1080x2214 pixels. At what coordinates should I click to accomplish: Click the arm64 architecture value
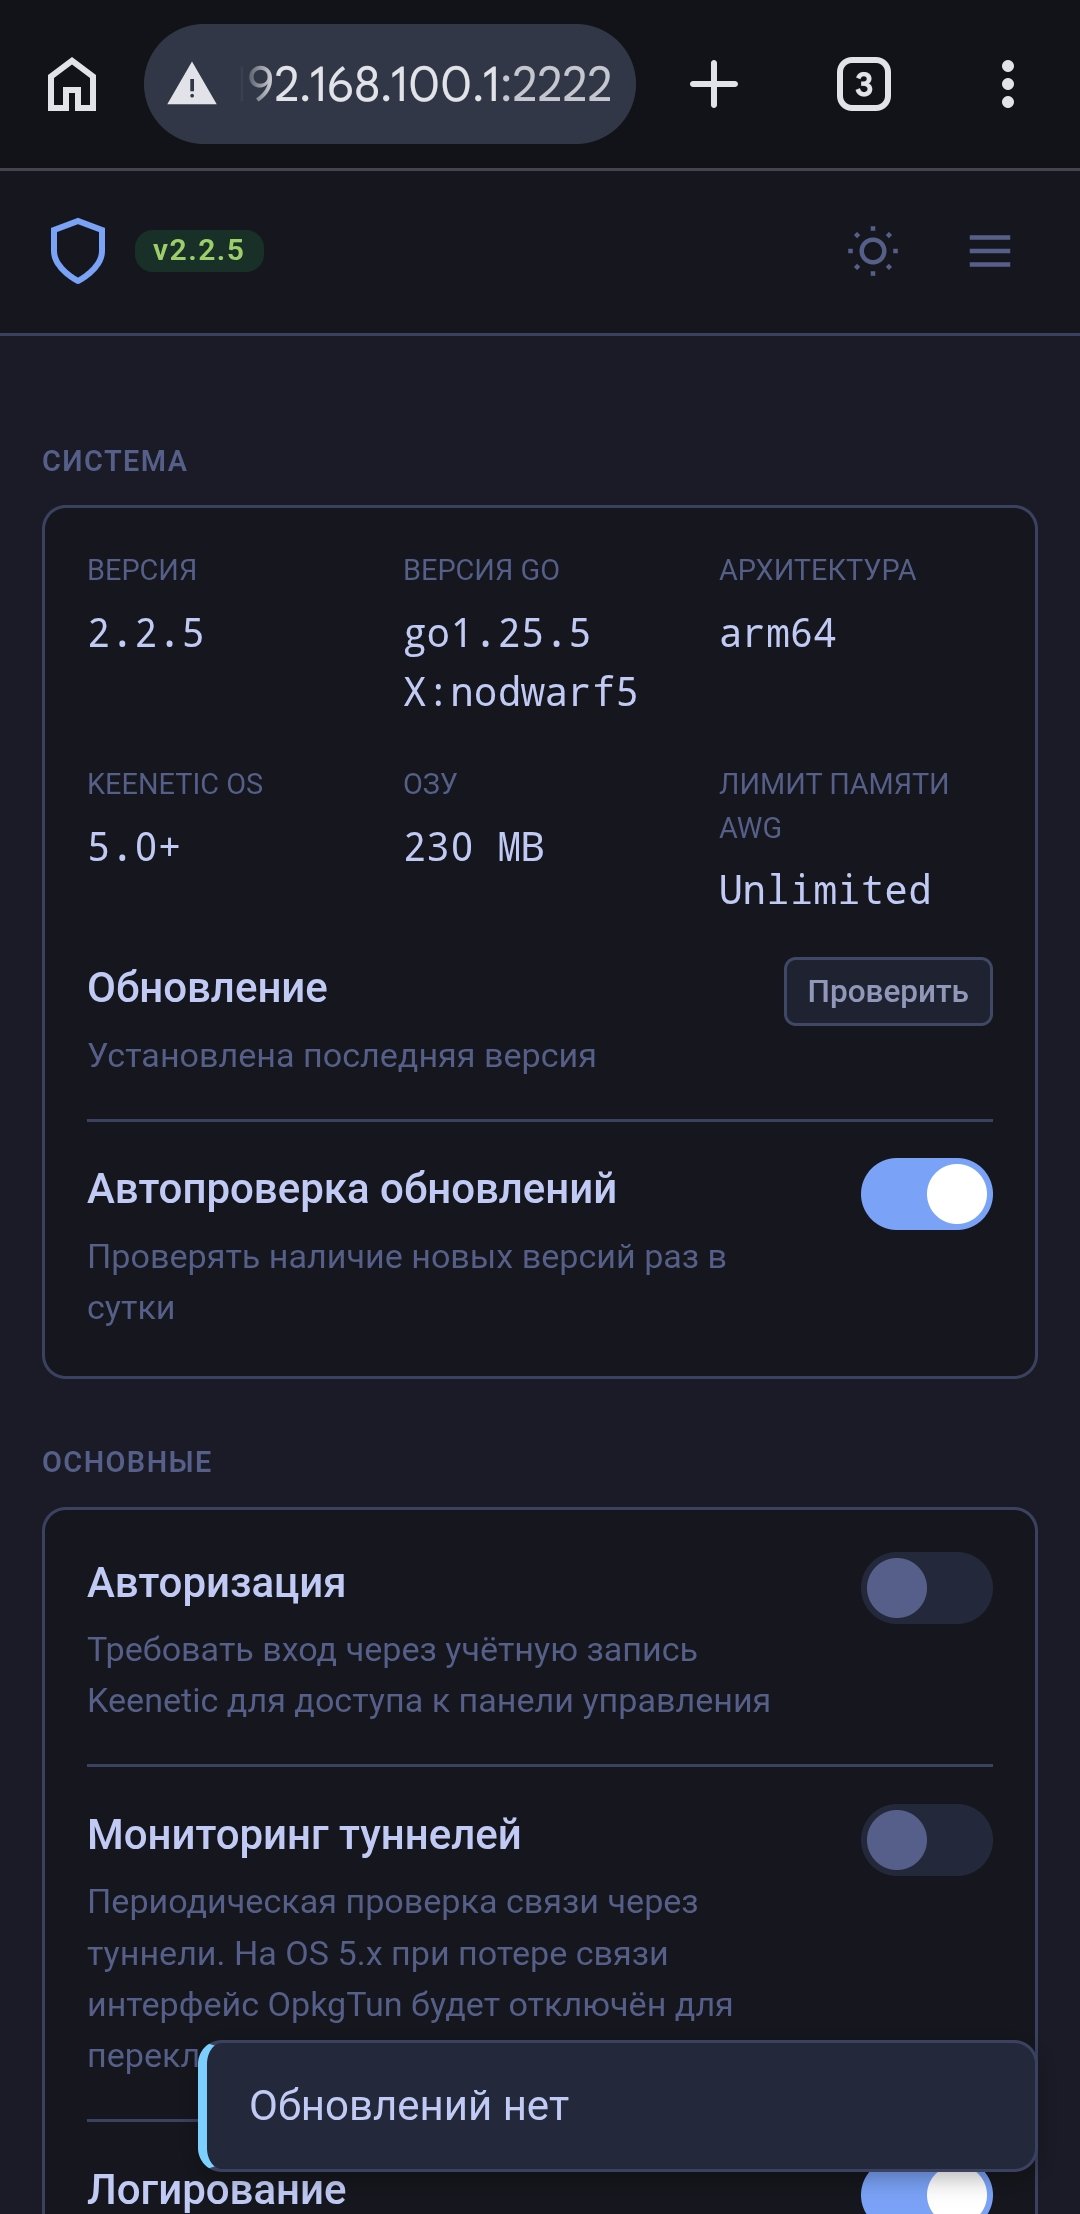(x=777, y=634)
